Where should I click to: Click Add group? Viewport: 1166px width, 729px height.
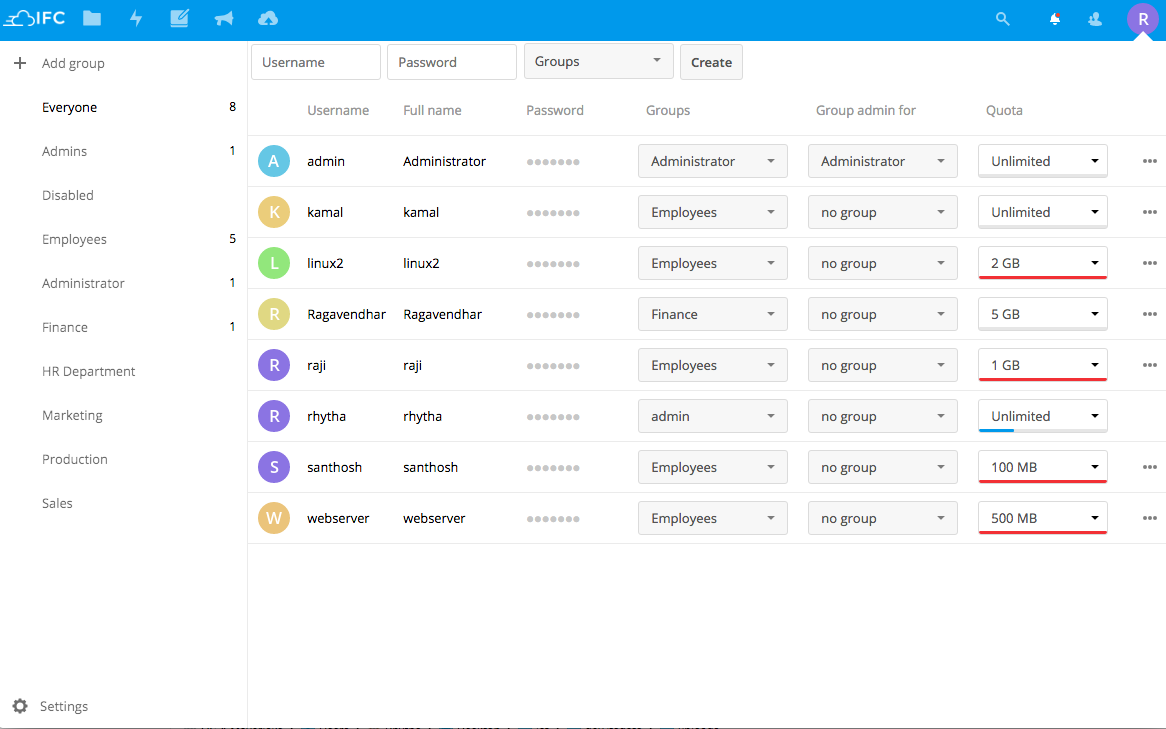click(73, 63)
